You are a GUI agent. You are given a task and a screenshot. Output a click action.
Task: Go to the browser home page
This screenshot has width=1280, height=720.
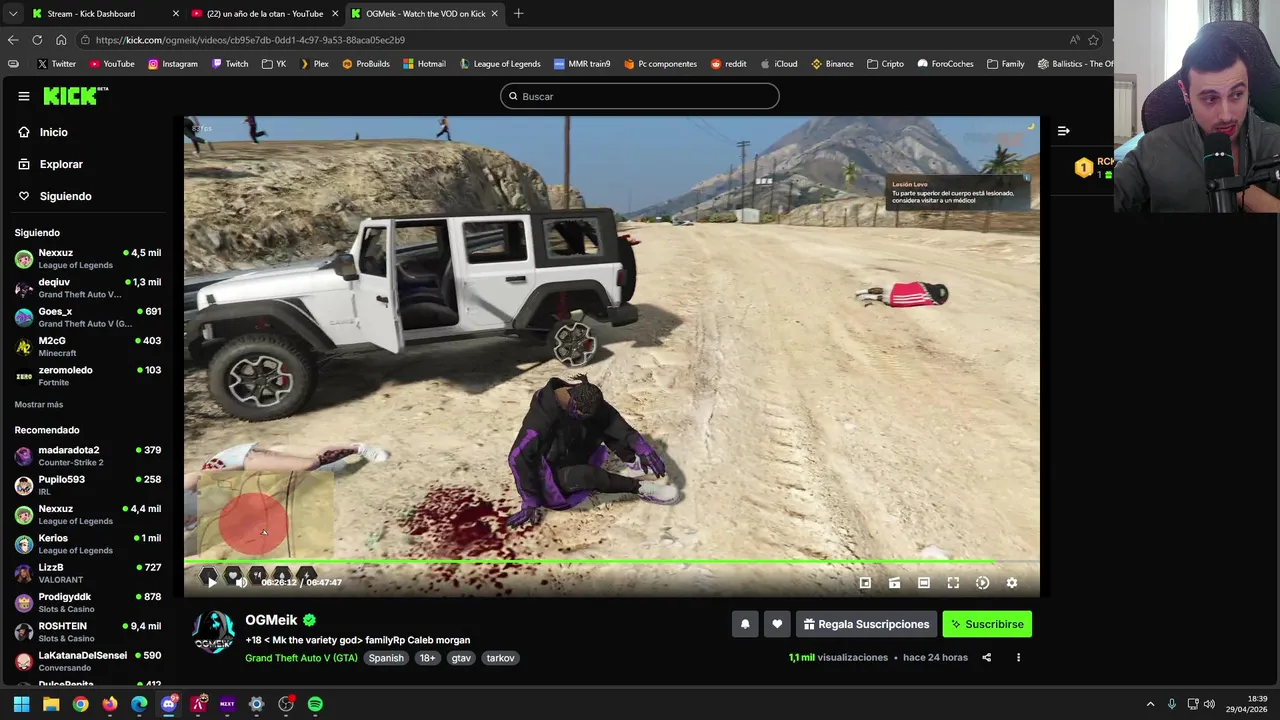pos(61,40)
